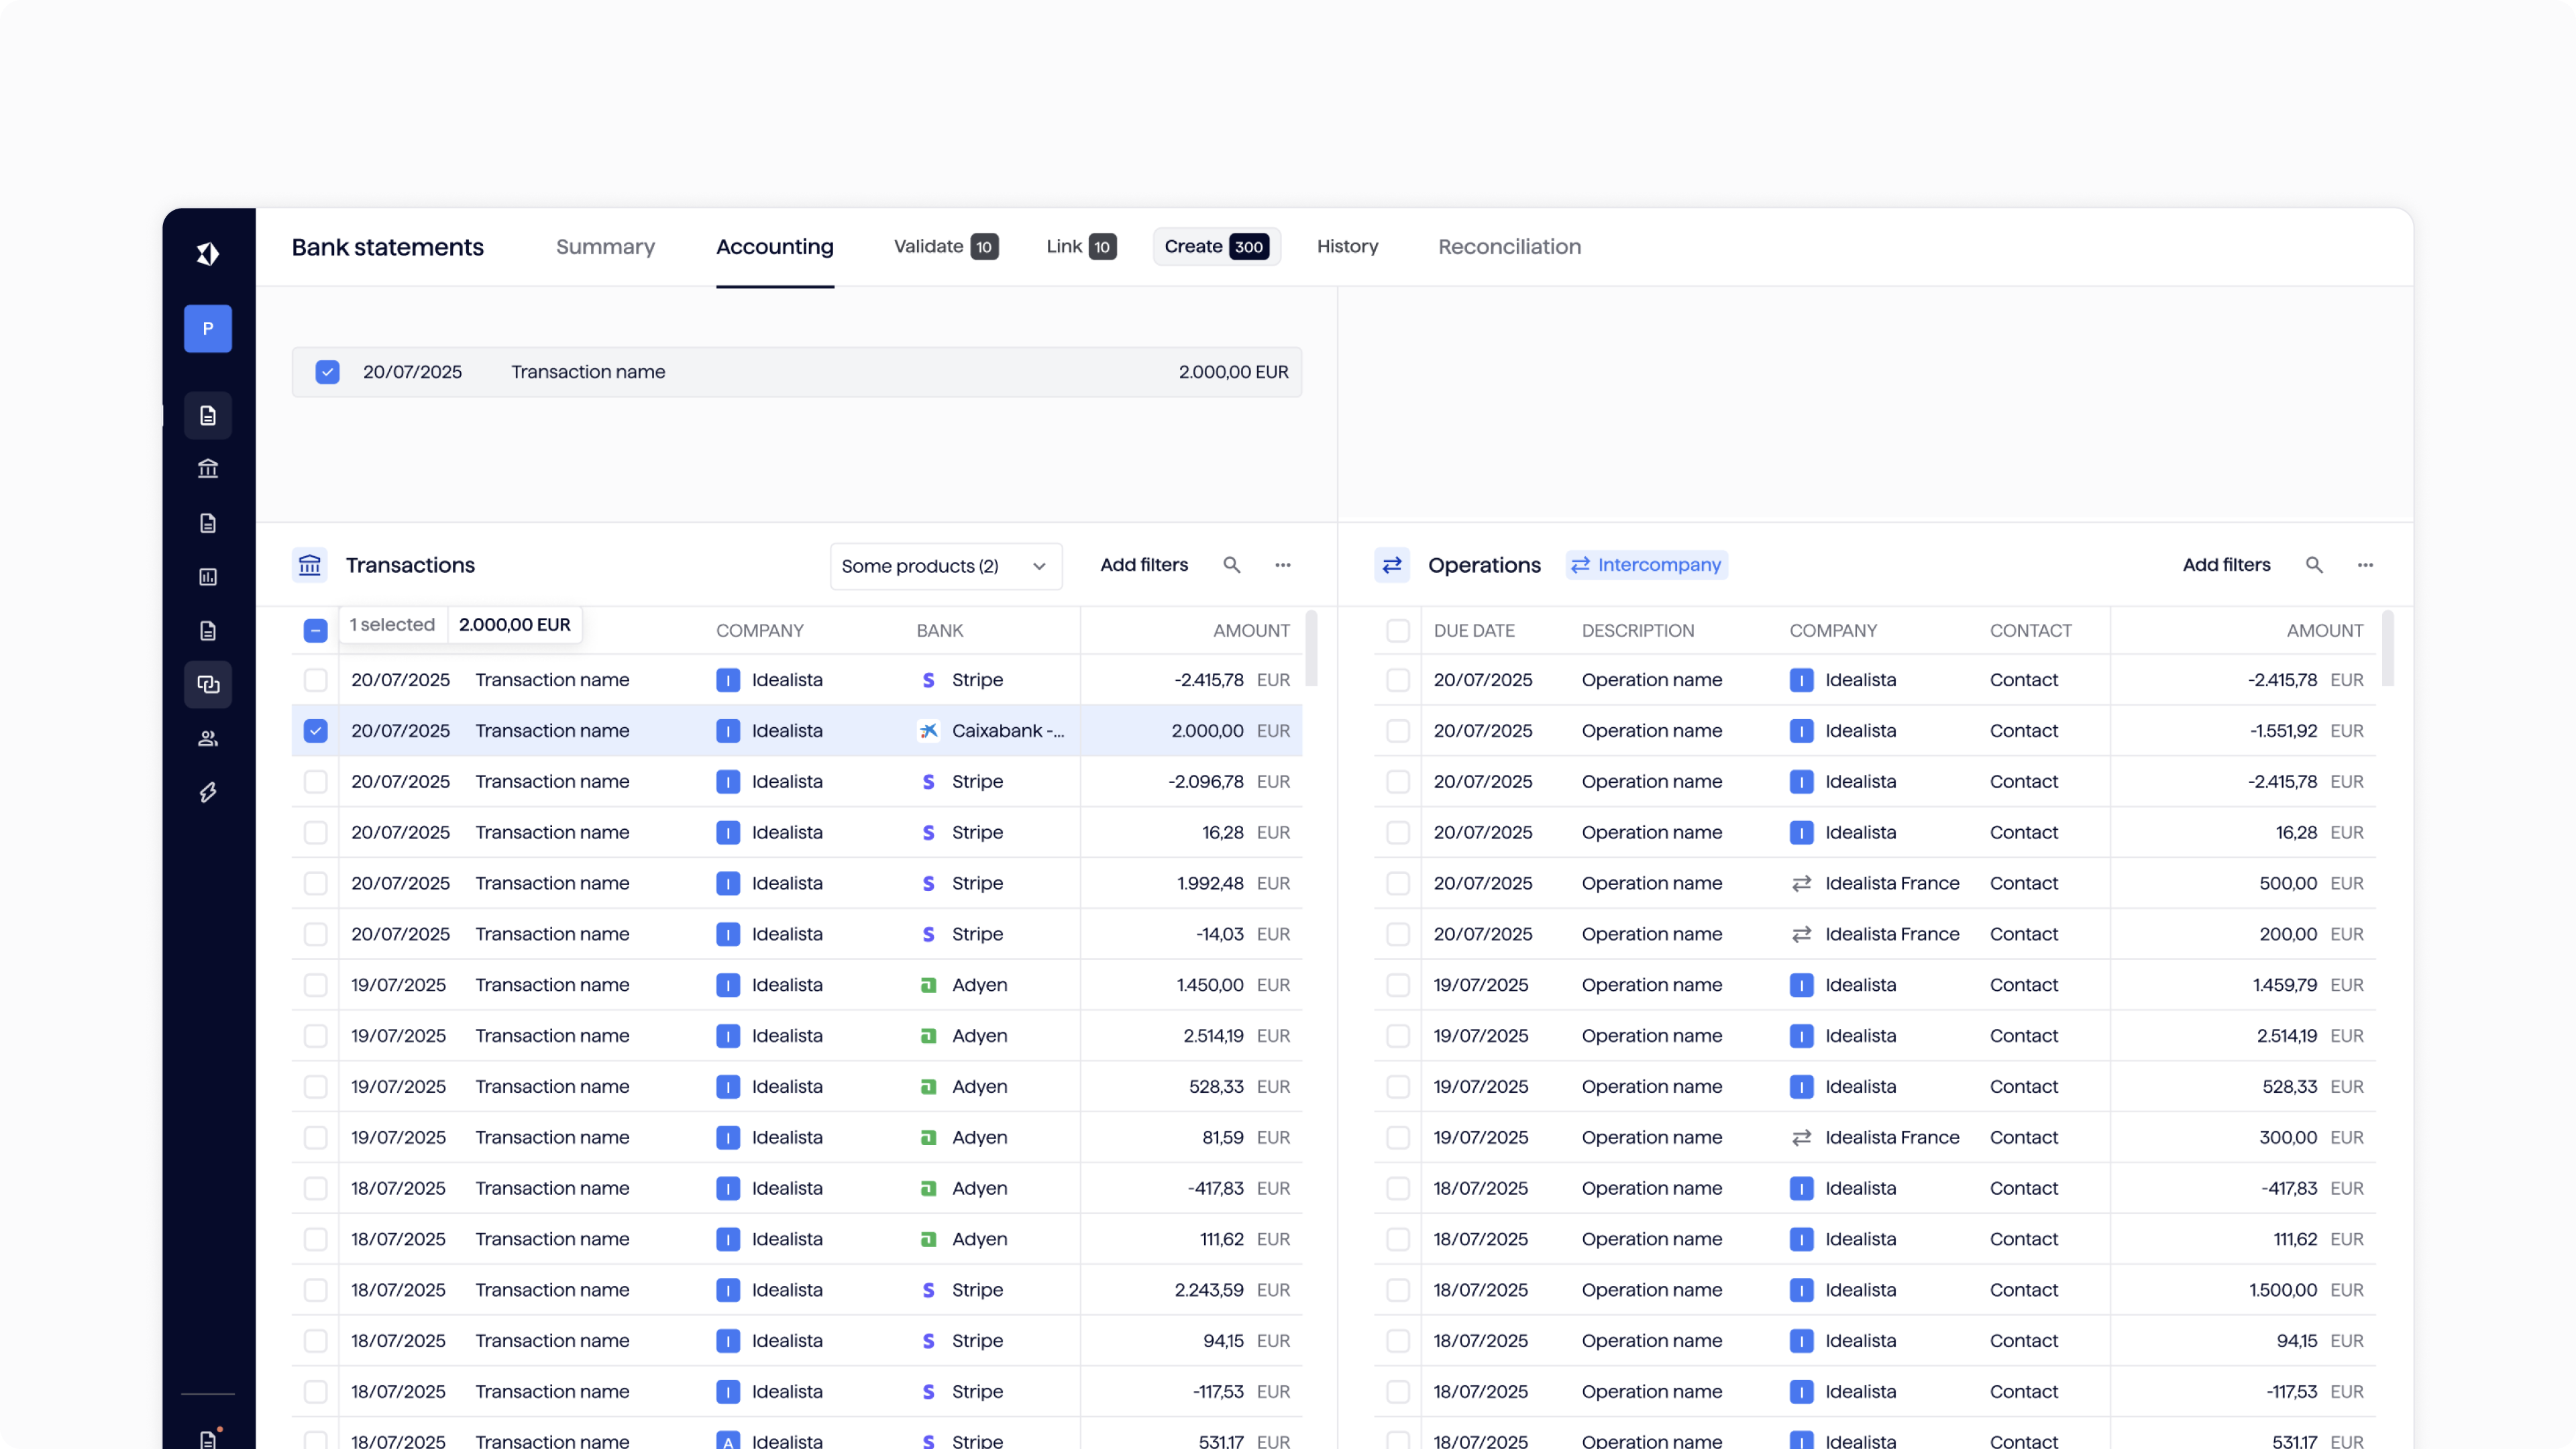Click the Create 300 dropdown tab

[1216, 247]
